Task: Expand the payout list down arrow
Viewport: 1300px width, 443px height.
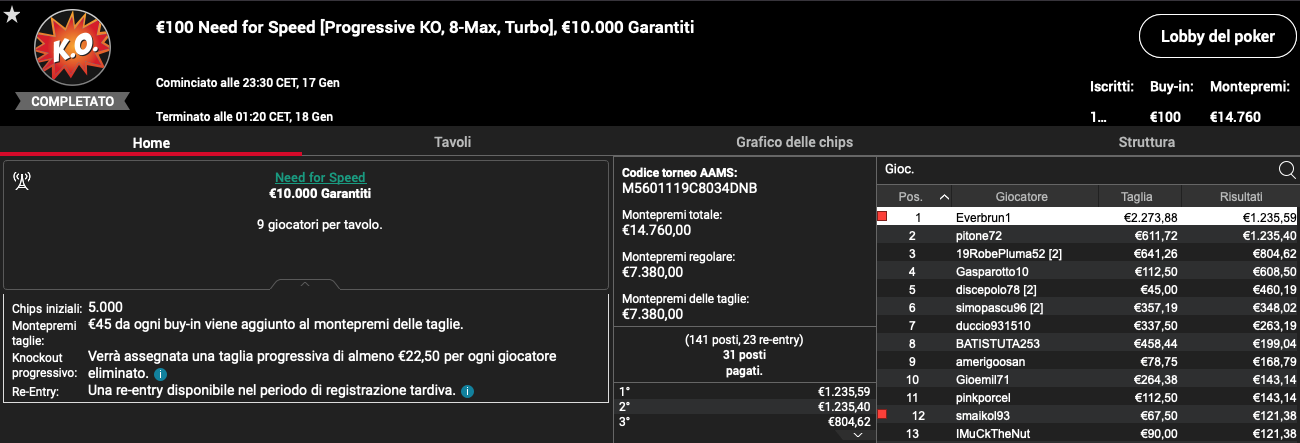Action: [x=858, y=435]
